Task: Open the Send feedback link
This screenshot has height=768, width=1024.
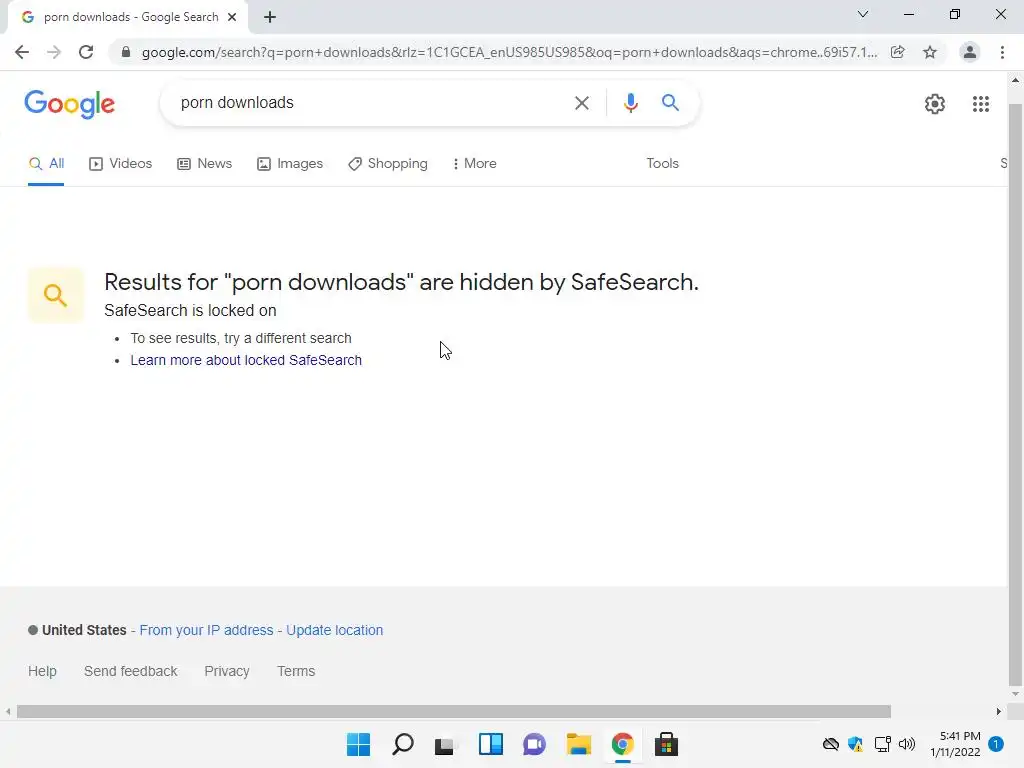Action: [x=131, y=671]
